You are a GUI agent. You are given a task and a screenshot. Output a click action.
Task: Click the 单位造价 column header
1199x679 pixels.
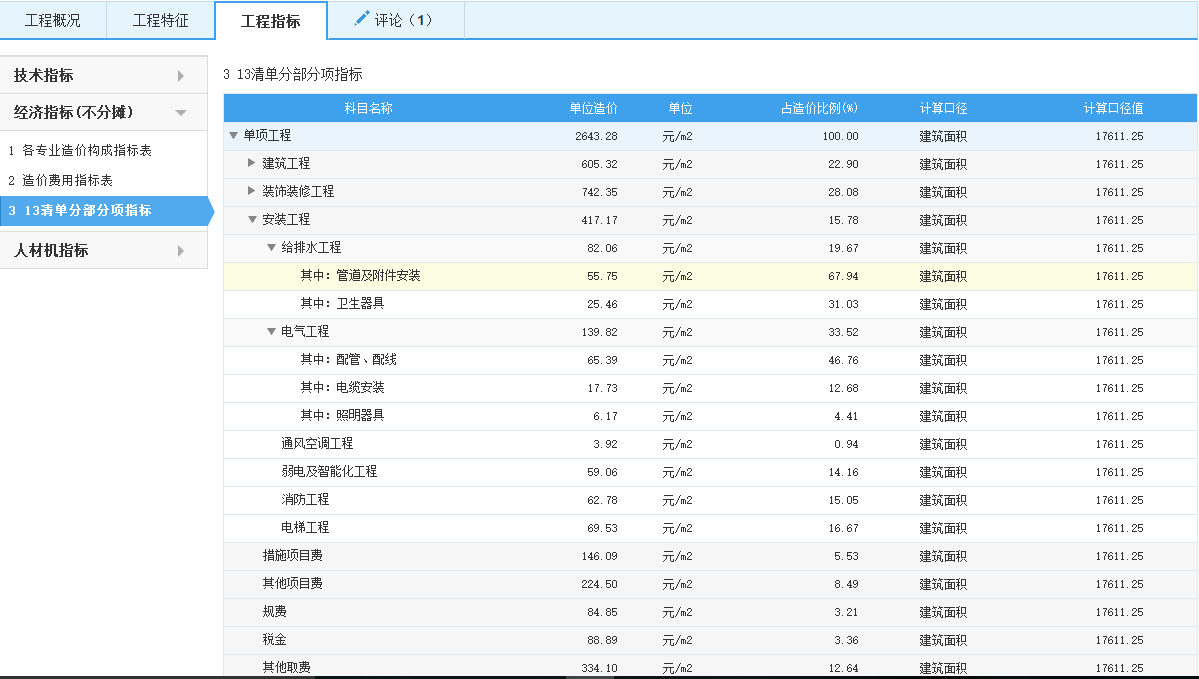click(x=593, y=109)
